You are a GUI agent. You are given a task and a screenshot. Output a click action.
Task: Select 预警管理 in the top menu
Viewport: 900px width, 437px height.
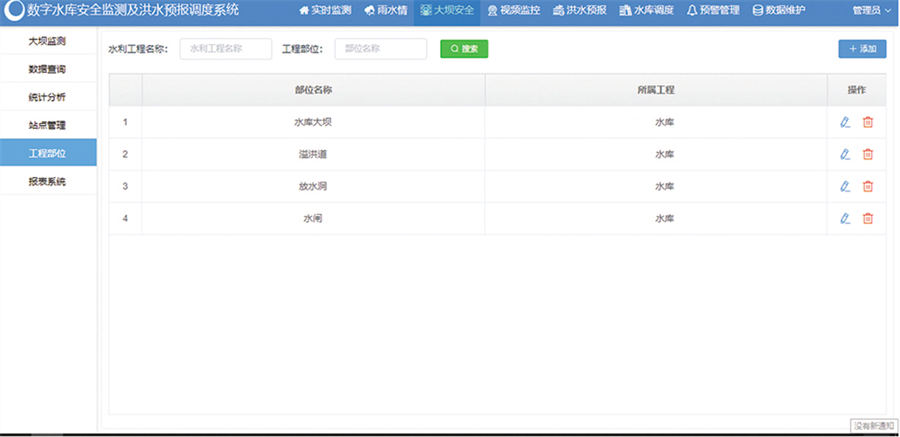coord(712,10)
